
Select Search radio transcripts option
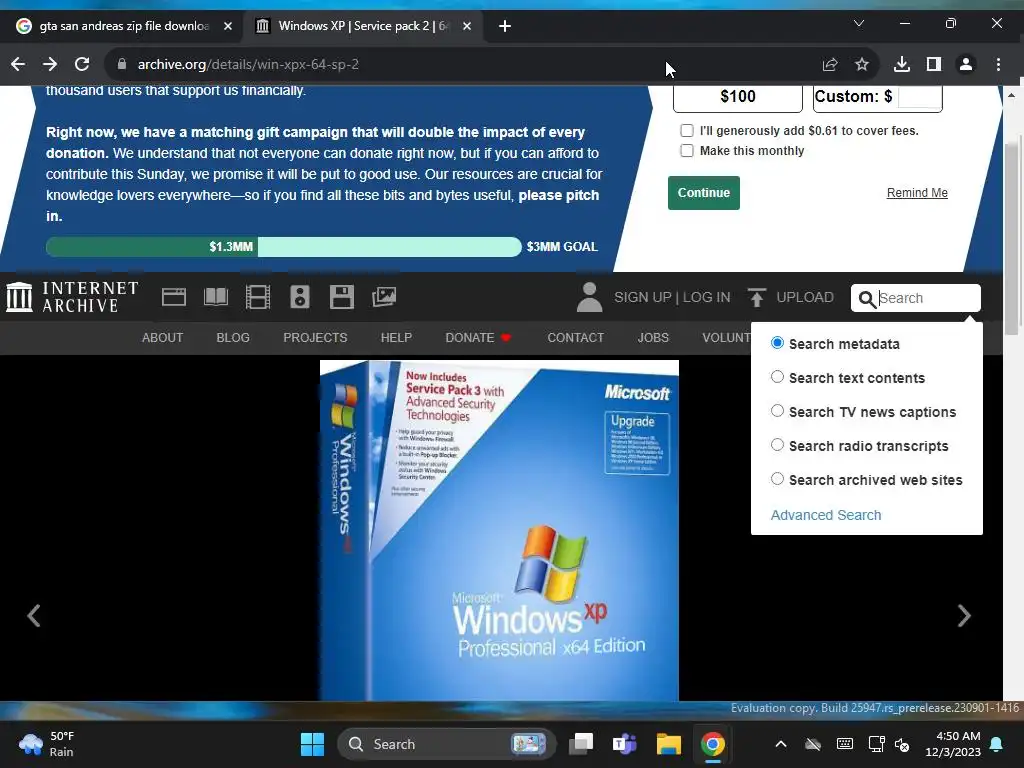pyautogui.click(x=777, y=445)
